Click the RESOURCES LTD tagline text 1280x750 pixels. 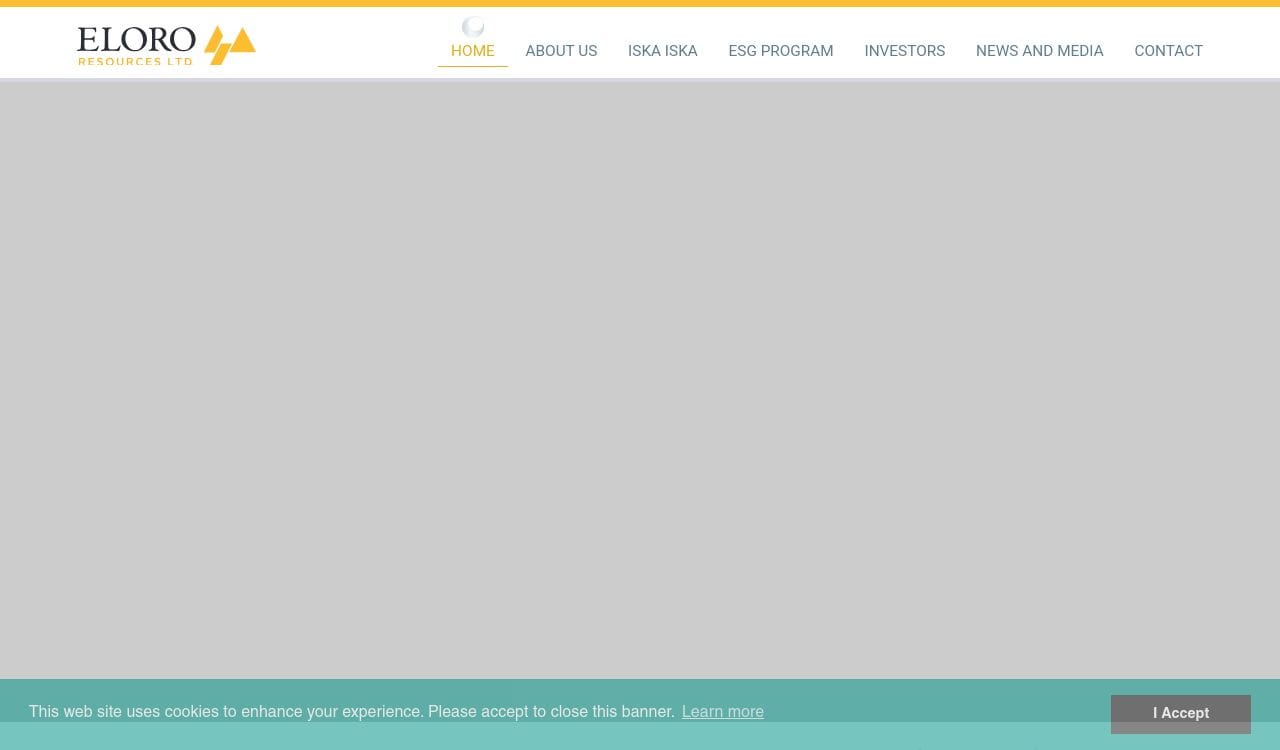pos(135,62)
